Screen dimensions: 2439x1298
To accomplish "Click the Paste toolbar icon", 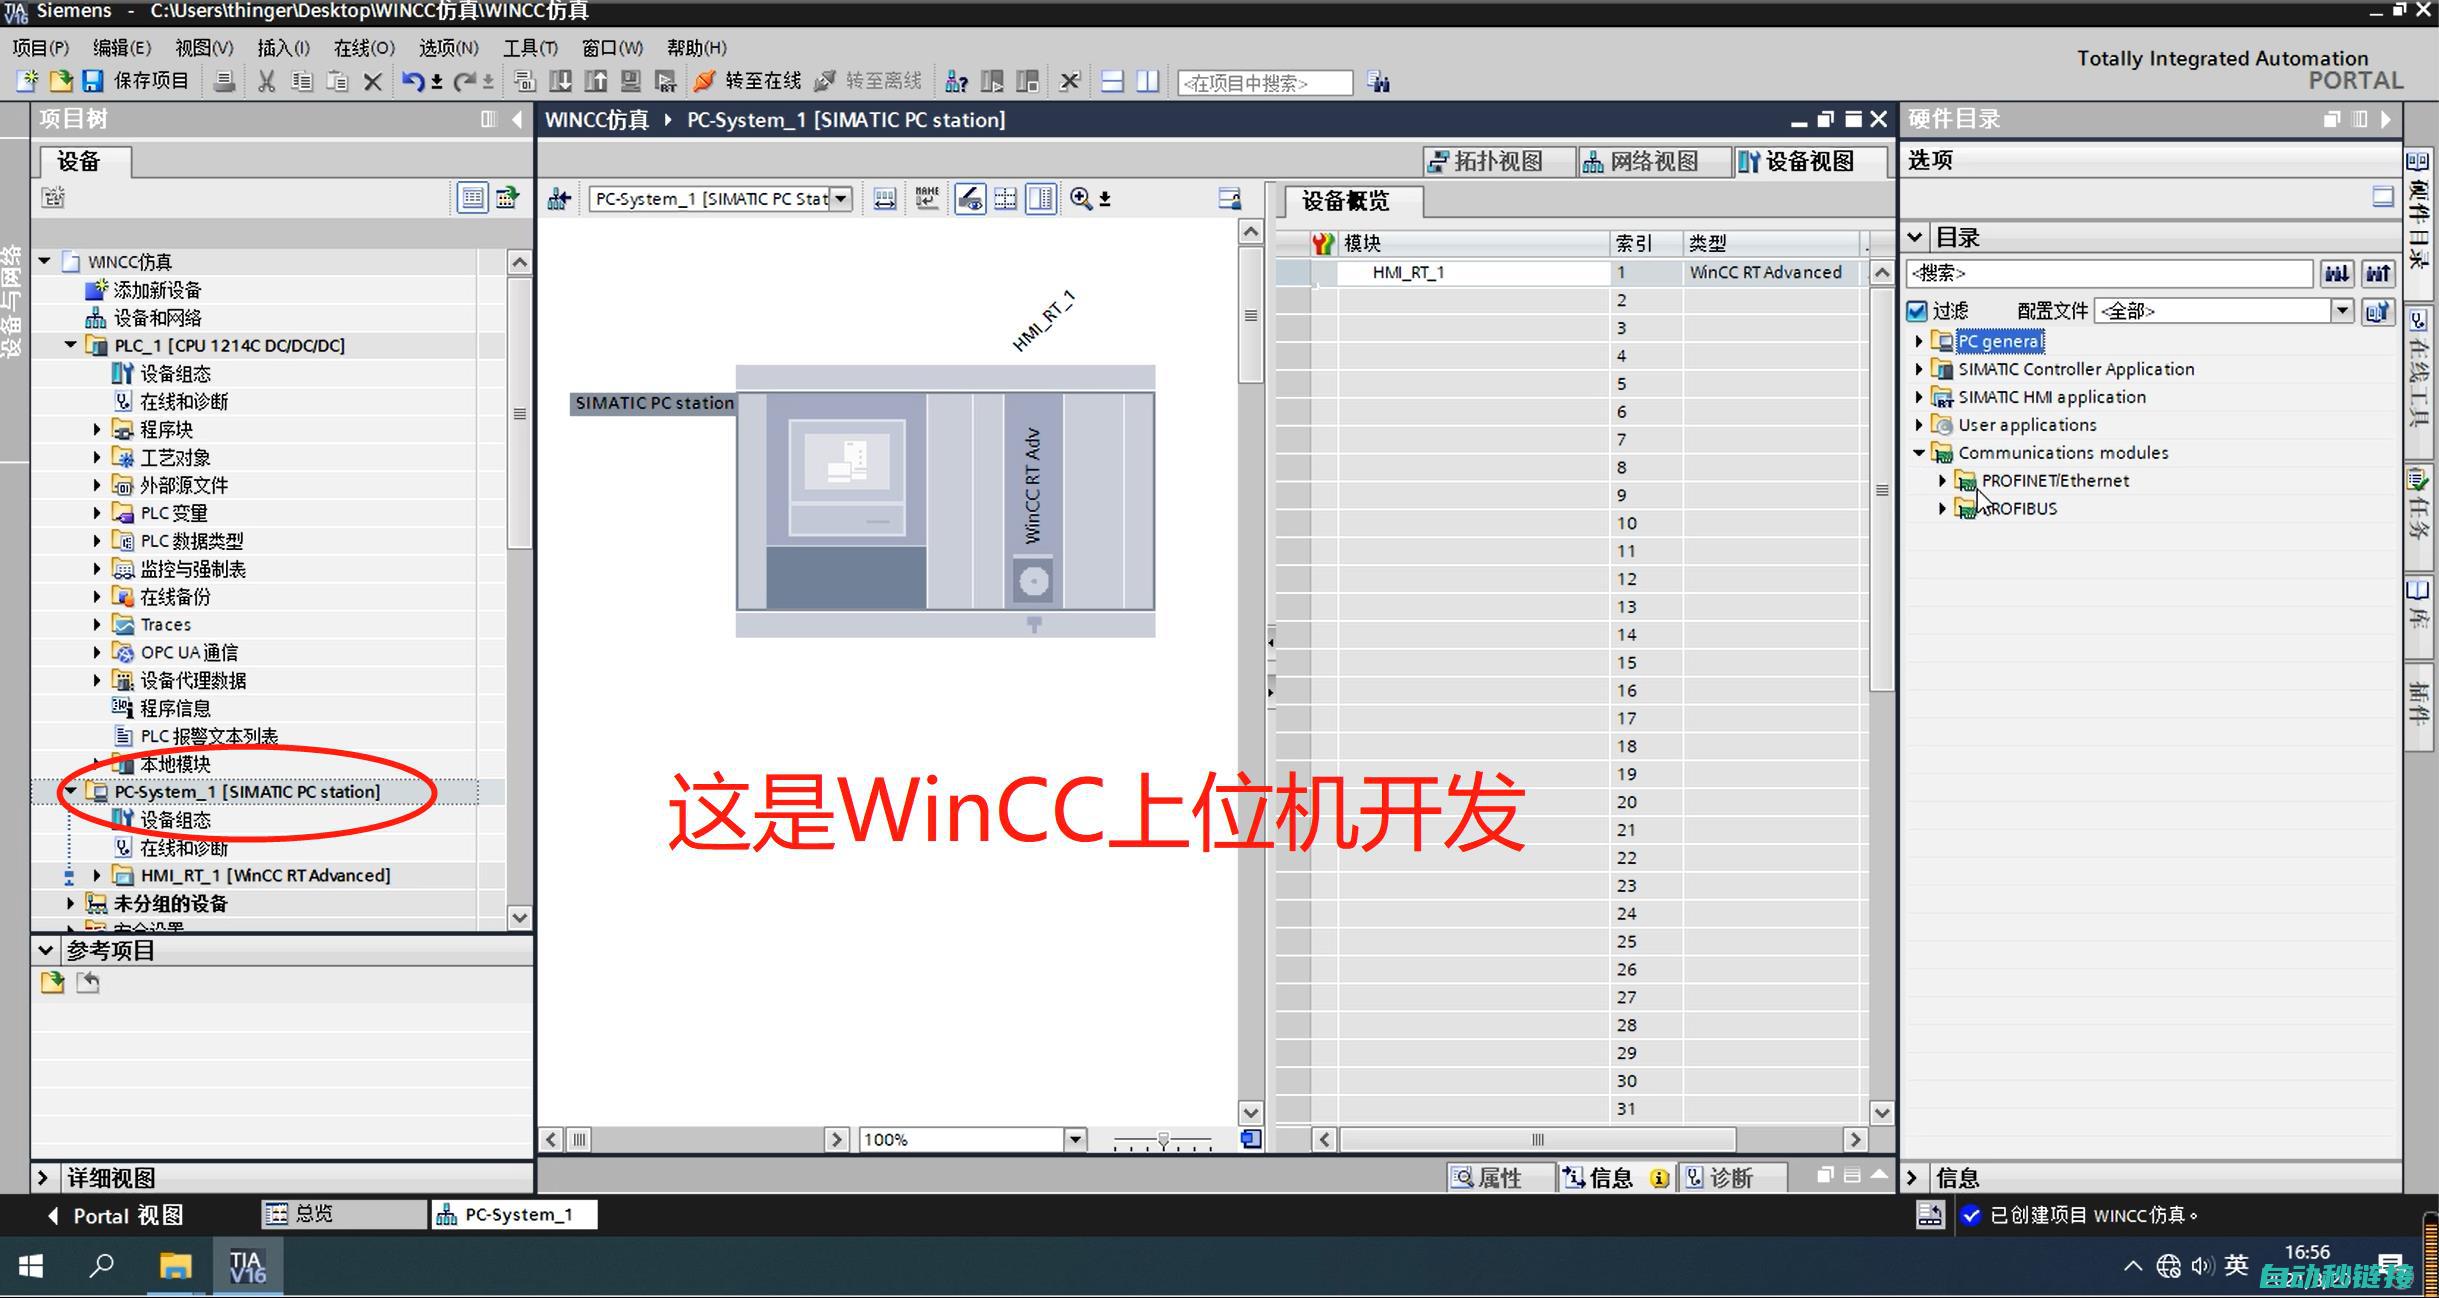I will (x=337, y=82).
